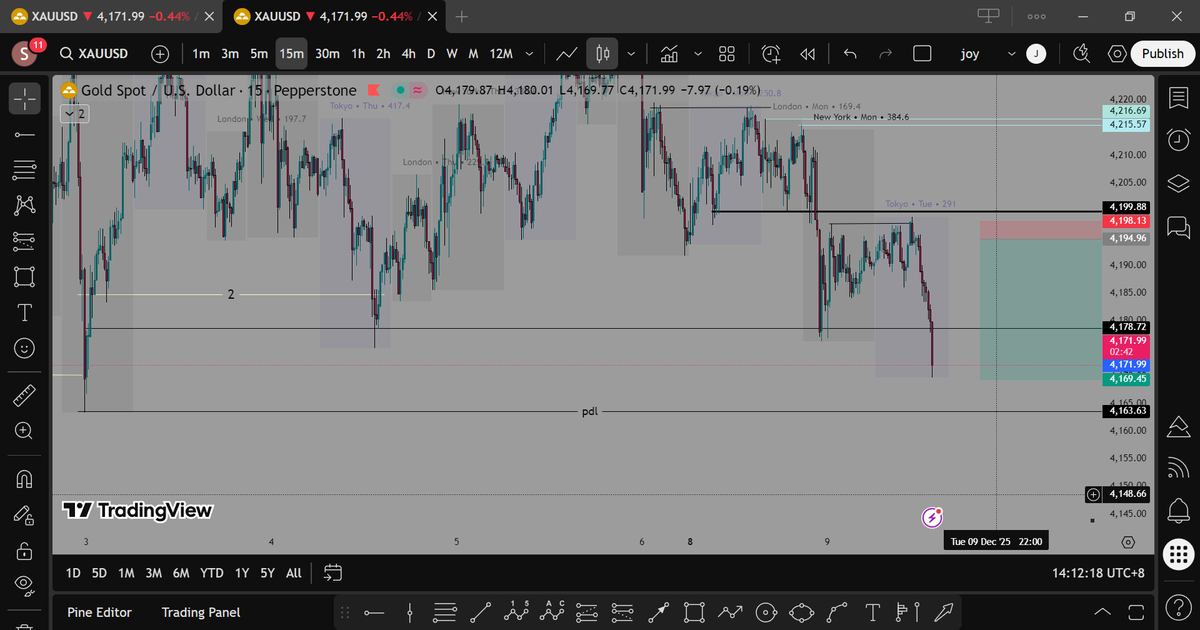Viewport: 1200px width, 630px height.
Task: Select vertical line in favorites drawing toolbar
Action: point(411,611)
